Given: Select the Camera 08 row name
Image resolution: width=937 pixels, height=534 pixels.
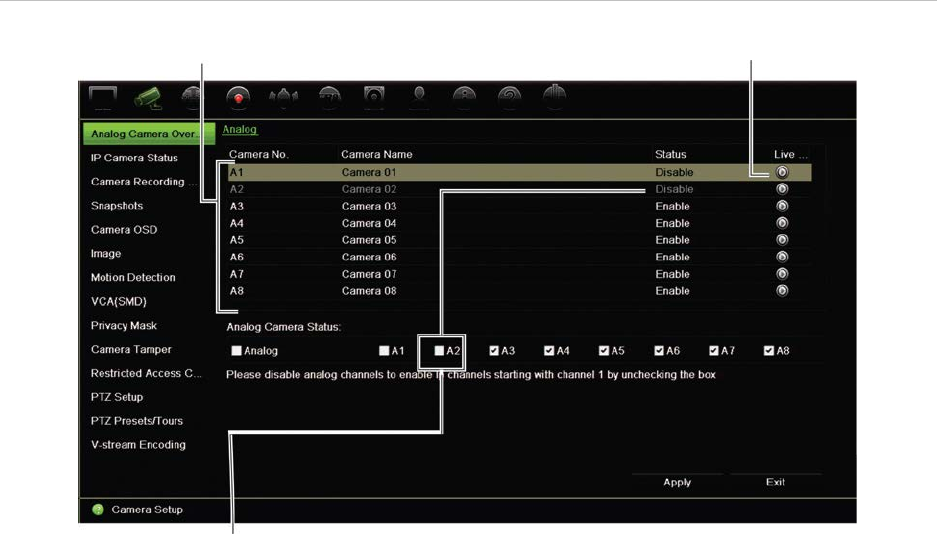Looking at the screenshot, I should 369,291.
